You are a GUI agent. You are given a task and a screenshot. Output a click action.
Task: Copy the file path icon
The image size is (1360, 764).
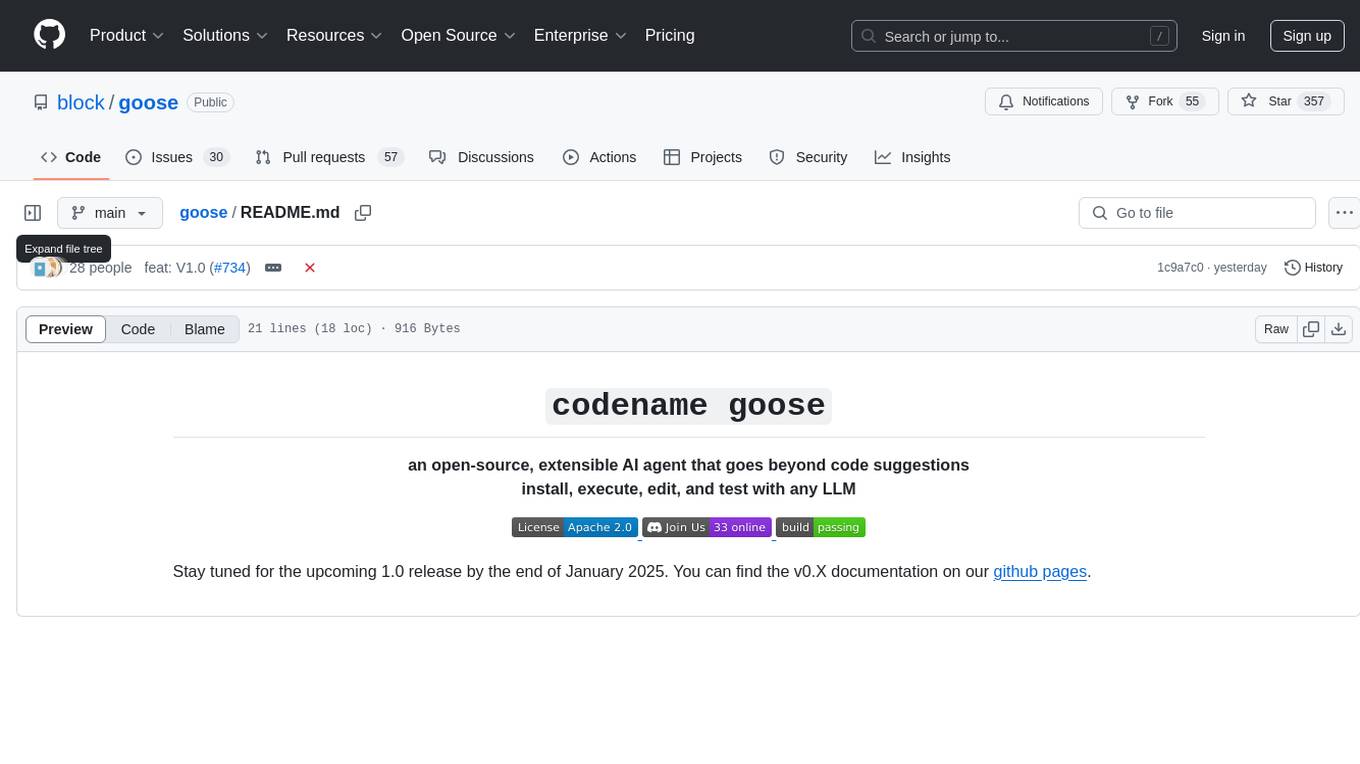[x=363, y=212]
